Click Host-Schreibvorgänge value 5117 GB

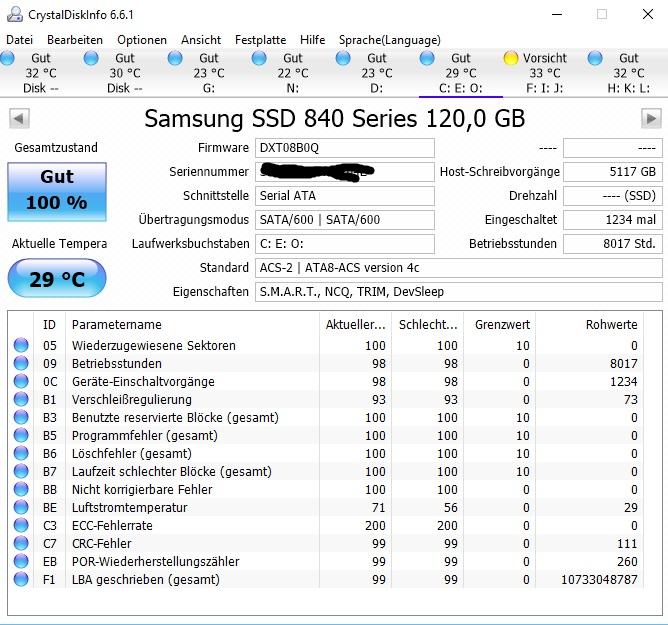(613, 172)
